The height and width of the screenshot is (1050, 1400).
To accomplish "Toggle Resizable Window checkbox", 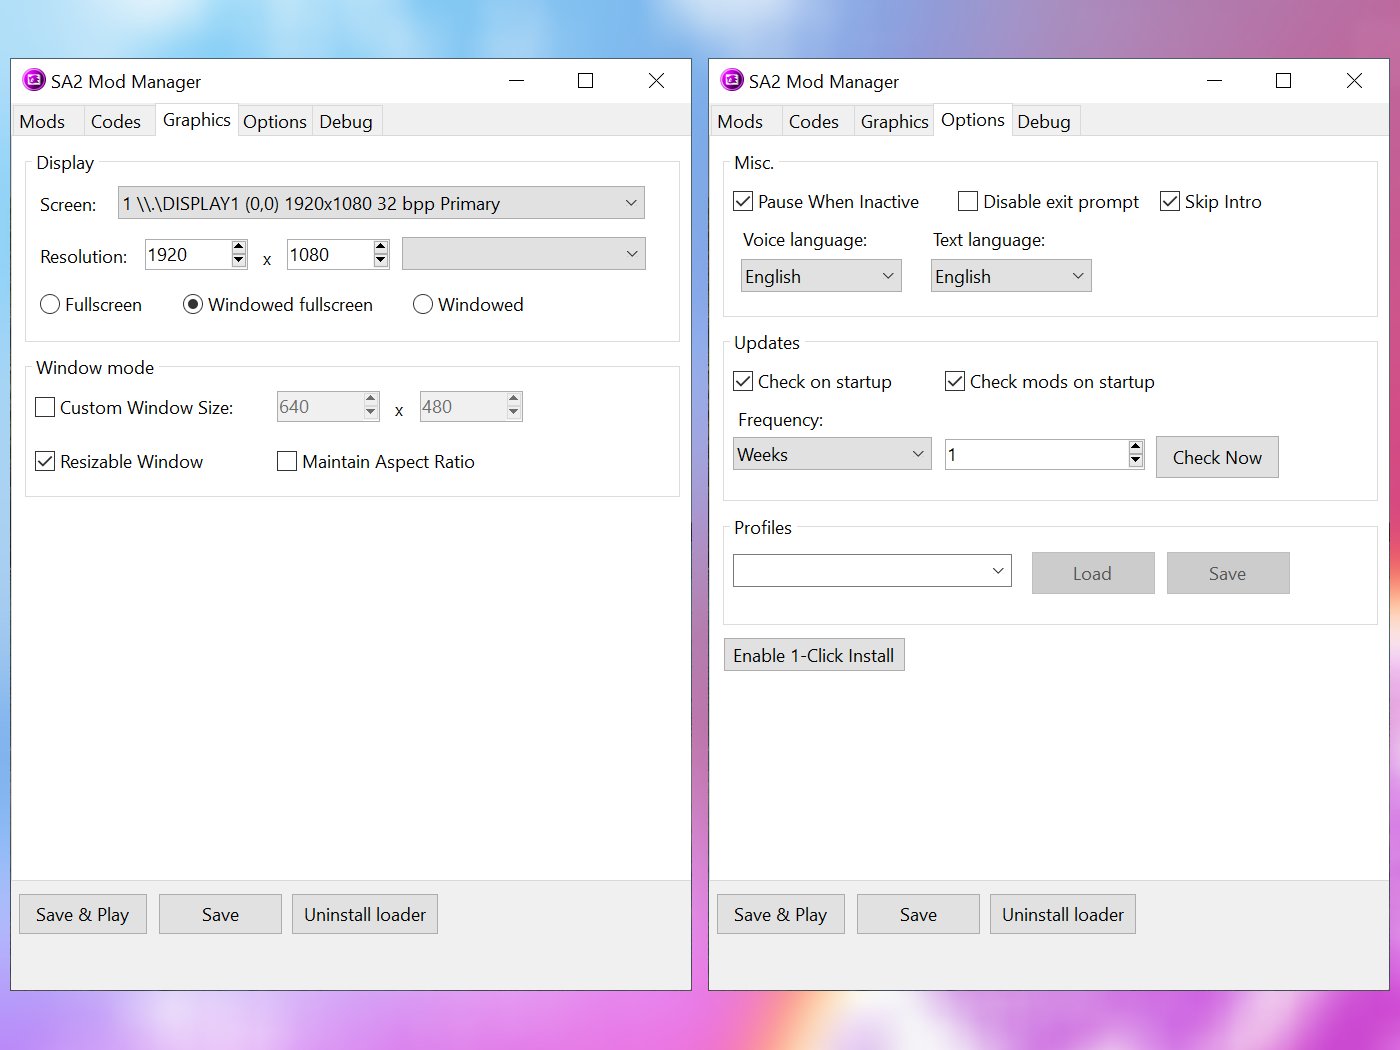I will click(x=119, y=461).
